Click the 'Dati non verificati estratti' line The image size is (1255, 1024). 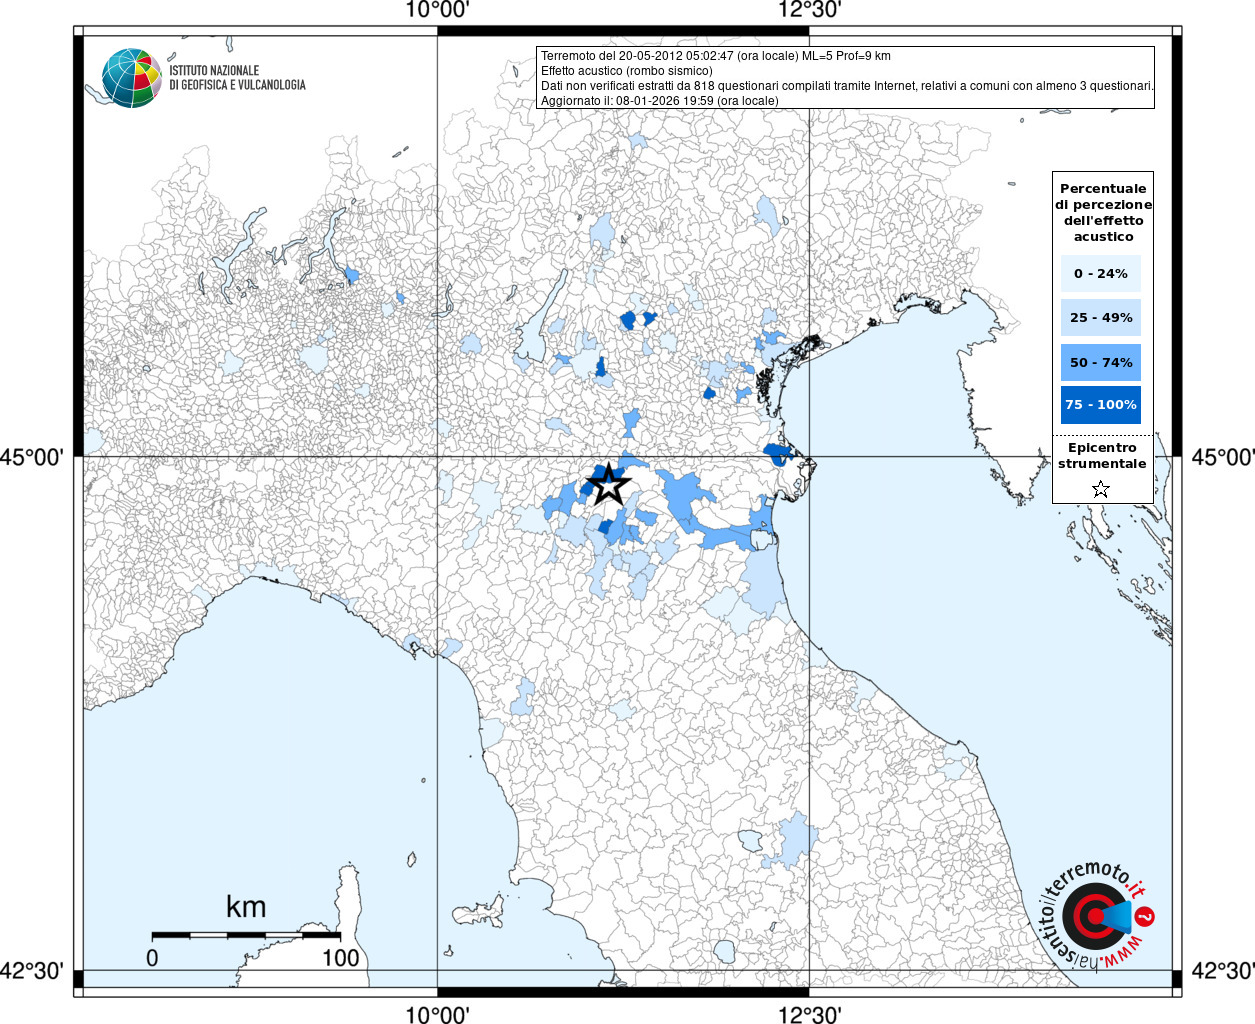click(847, 86)
